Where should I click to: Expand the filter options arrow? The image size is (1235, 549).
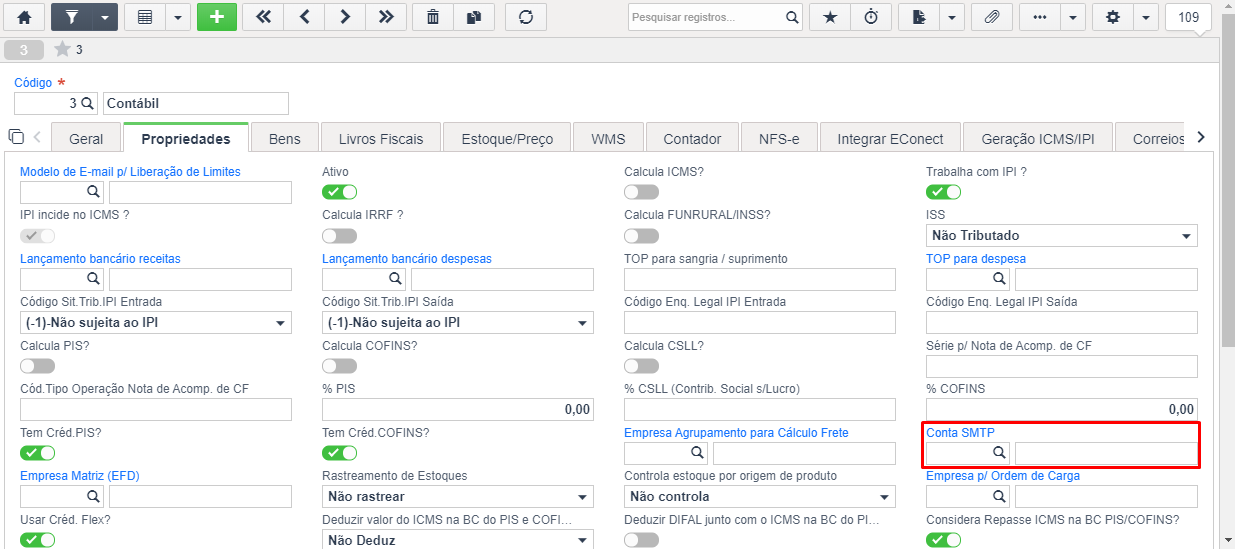tap(105, 17)
